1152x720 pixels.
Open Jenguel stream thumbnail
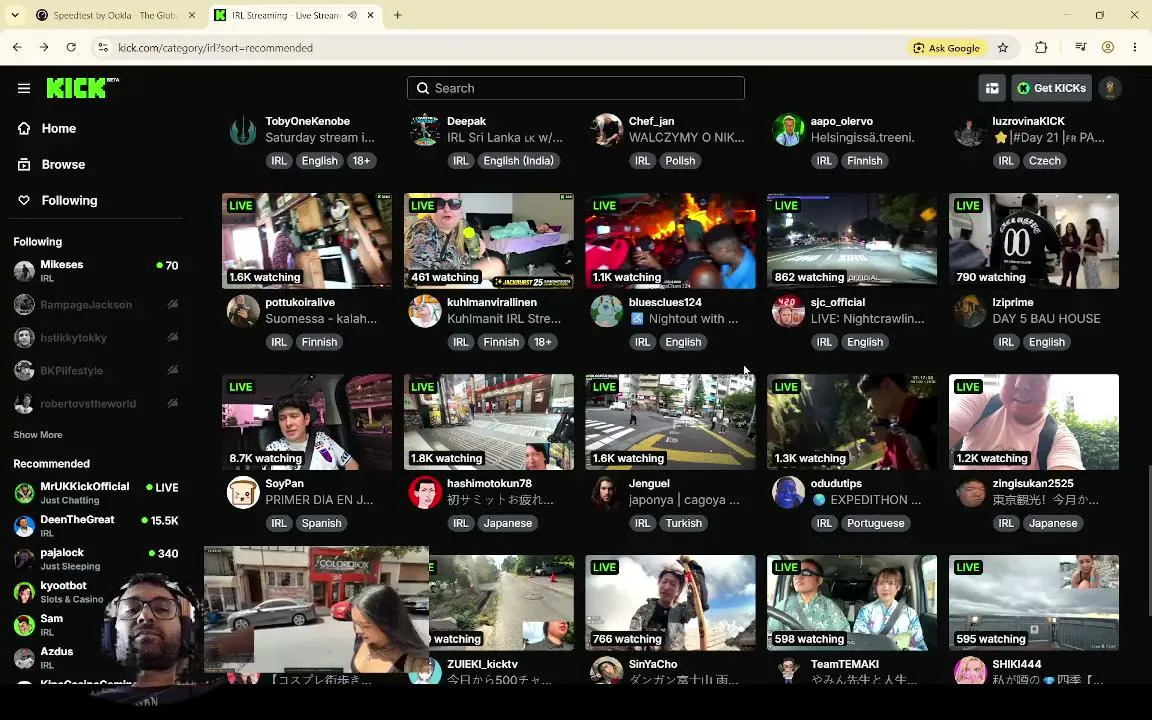[x=670, y=422]
